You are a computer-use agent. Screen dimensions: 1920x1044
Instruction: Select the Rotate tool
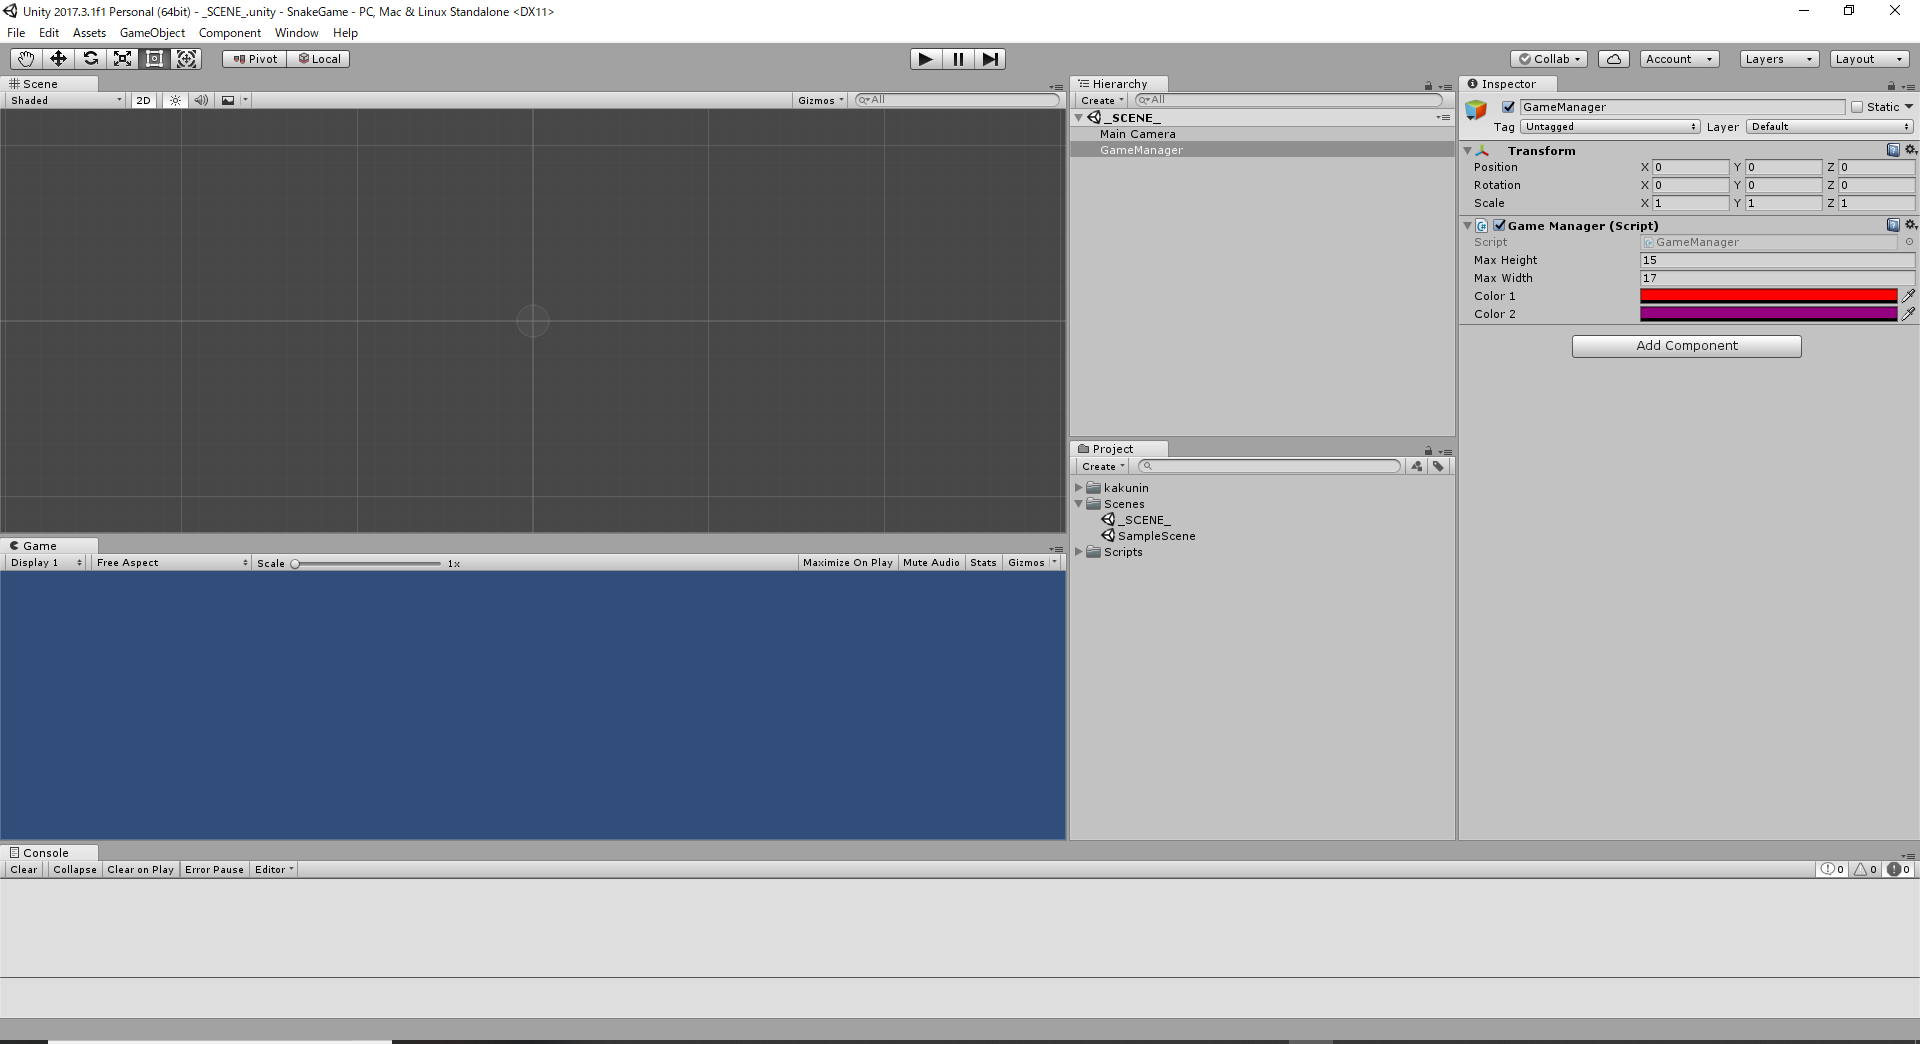(x=90, y=59)
